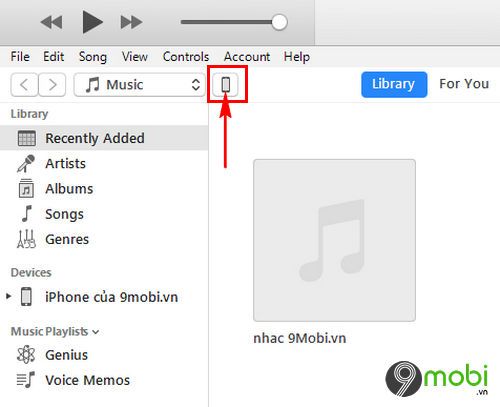Open the Account menu
The width and height of the screenshot is (500, 407).
(x=247, y=57)
